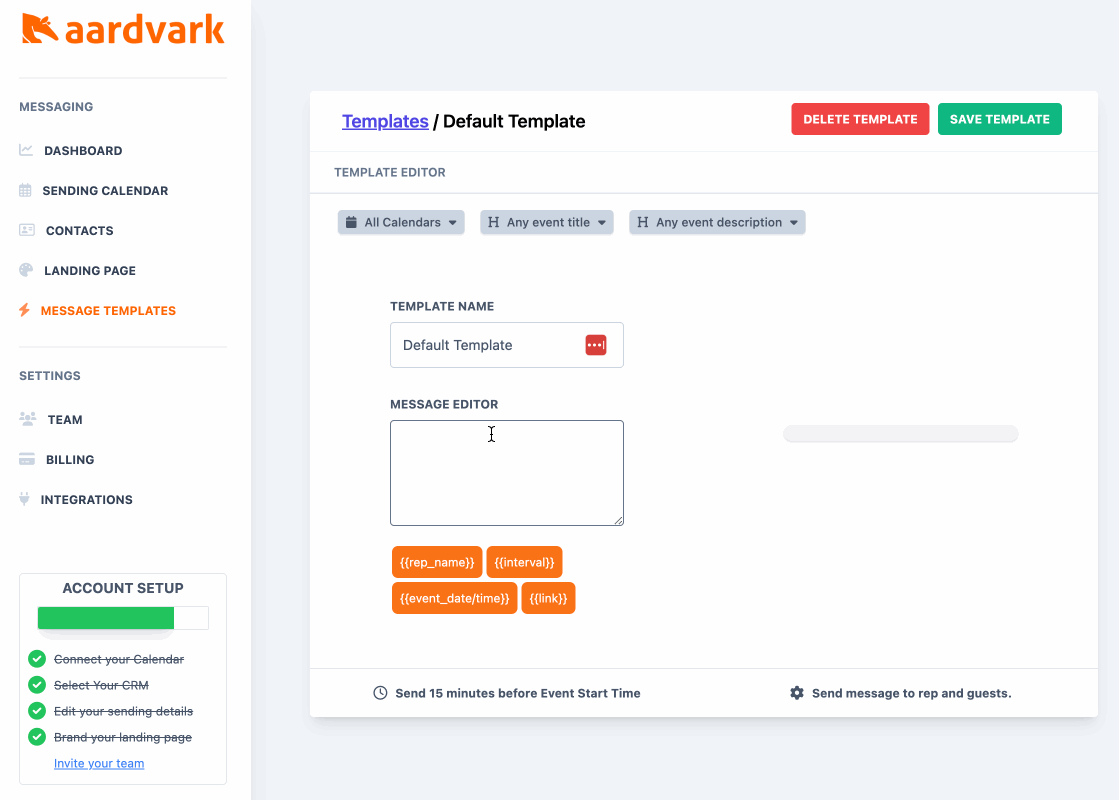Click the checkmark beside Brand your landing page
Image resolution: width=1119 pixels, height=800 pixels.
[x=37, y=737]
